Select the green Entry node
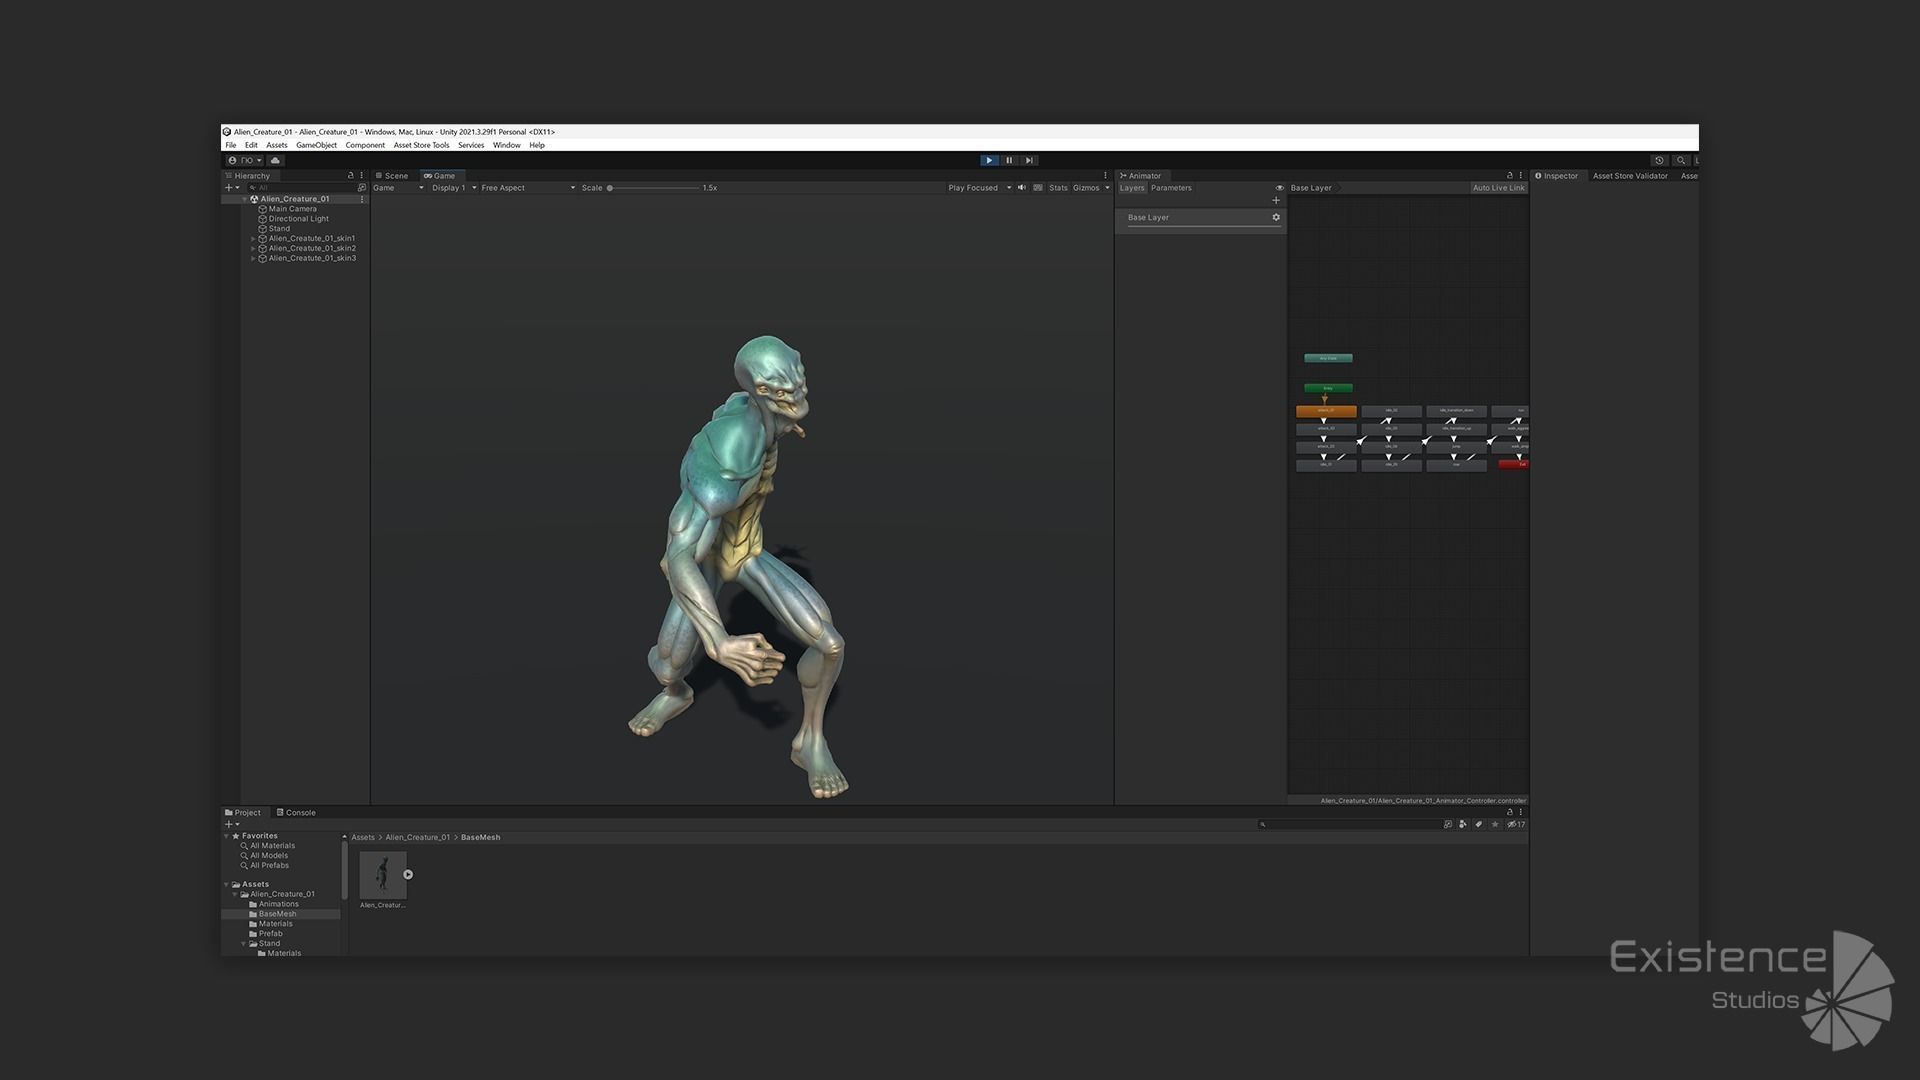The image size is (1920, 1080). pos(1328,388)
